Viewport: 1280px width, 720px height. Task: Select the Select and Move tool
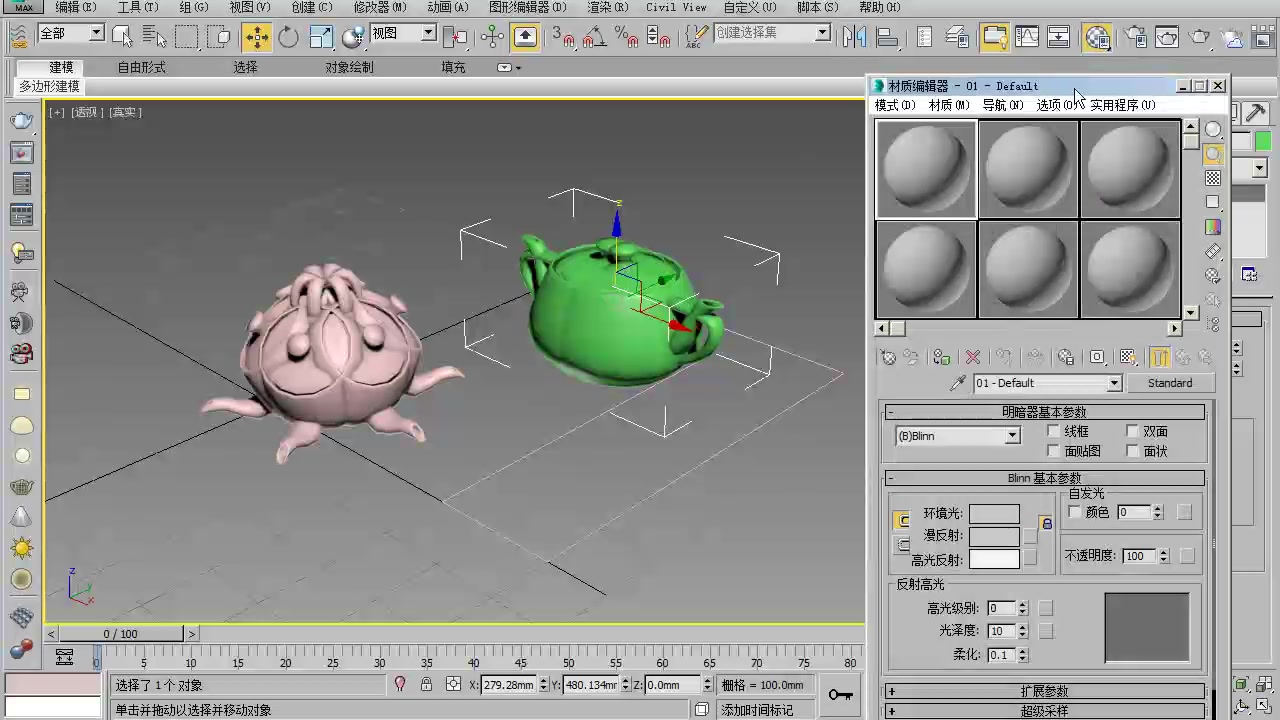pos(257,36)
